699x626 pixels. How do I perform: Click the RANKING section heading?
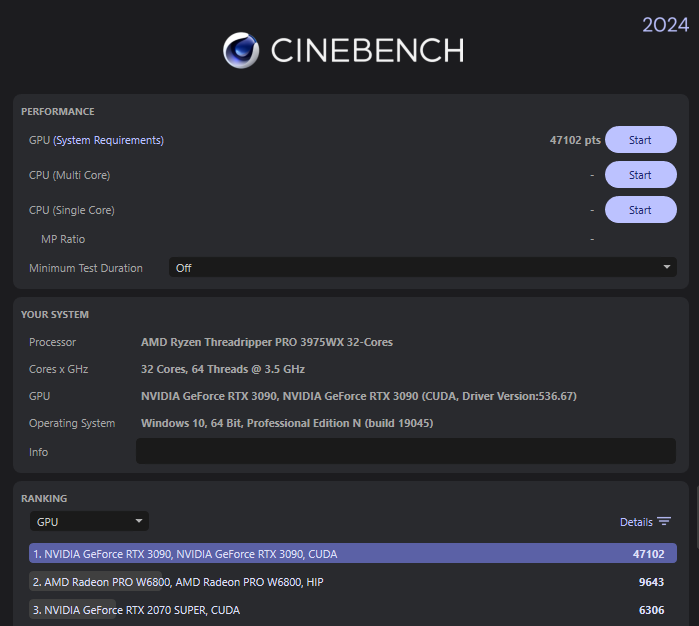tap(44, 498)
